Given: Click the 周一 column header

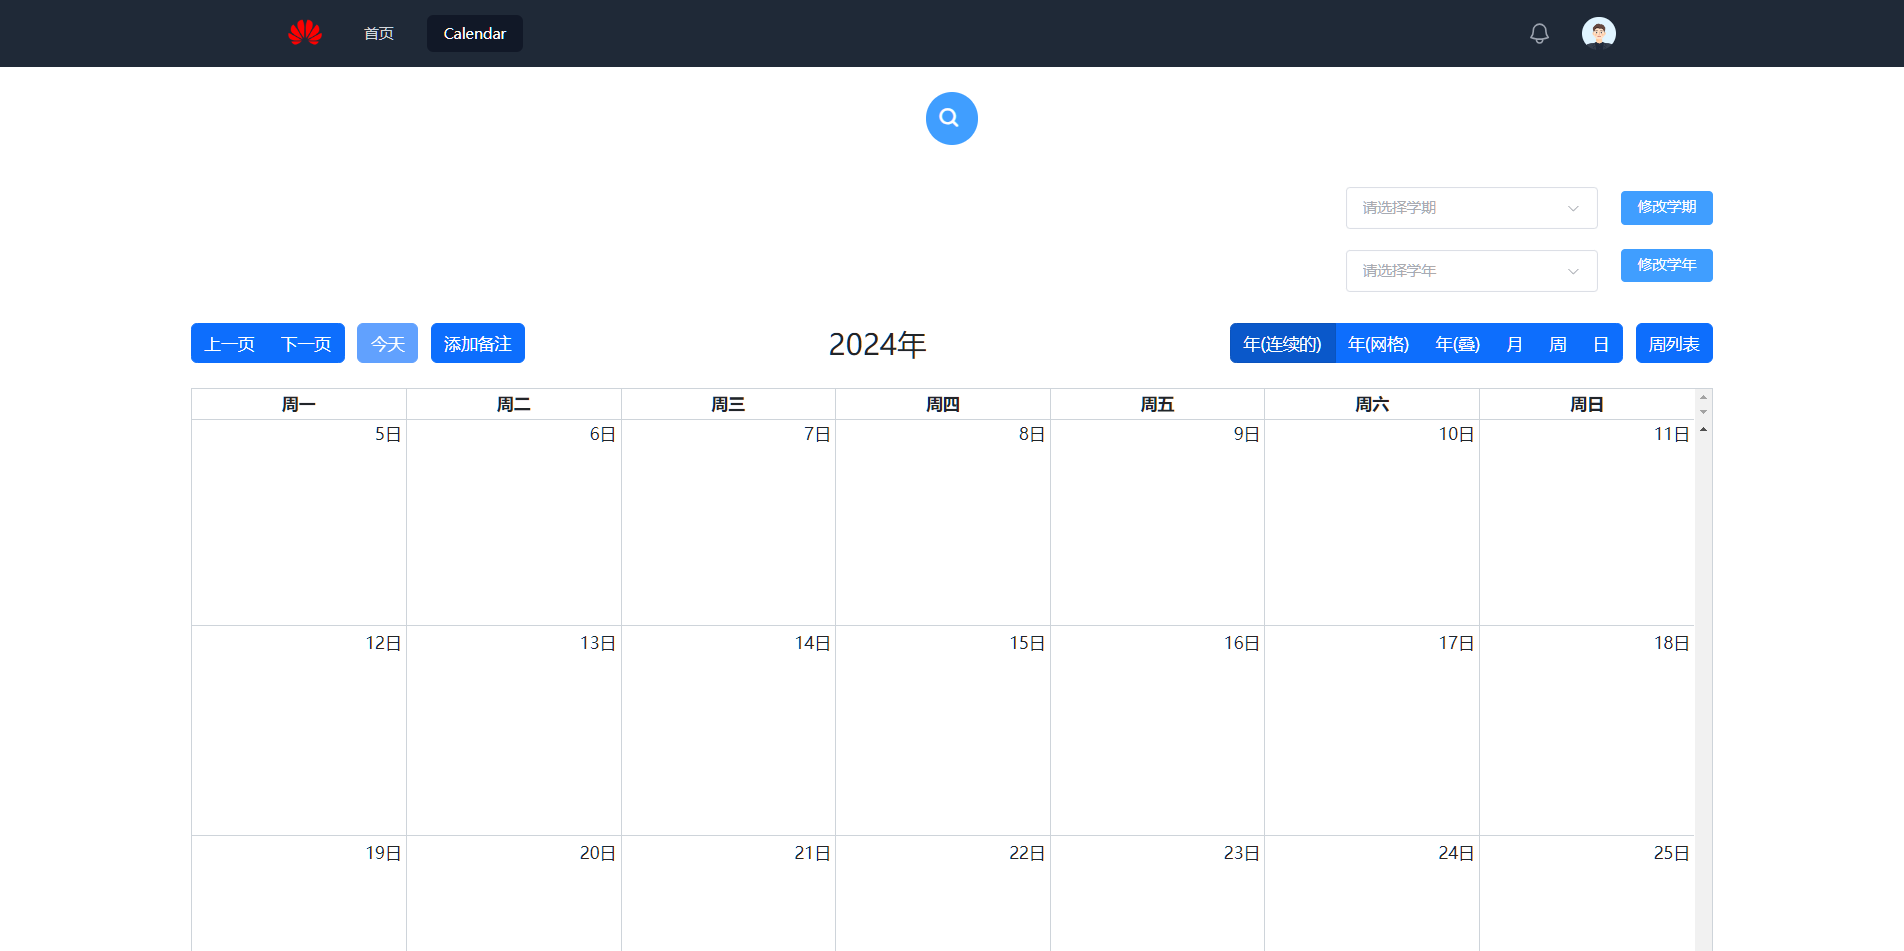Looking at the screenshot, I should [x=299, y=404].
